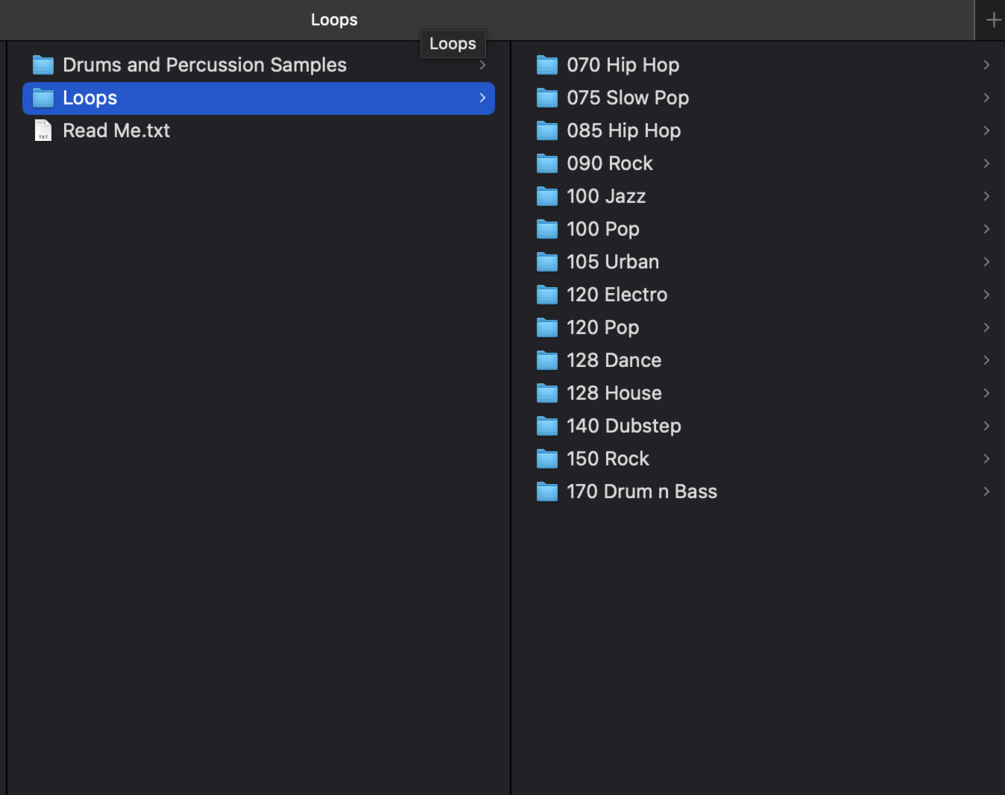Image resolution: width=1005 pixels, height=795 pixels.
Task: Open the 100 Pop folder
Action: click(602, 229)
